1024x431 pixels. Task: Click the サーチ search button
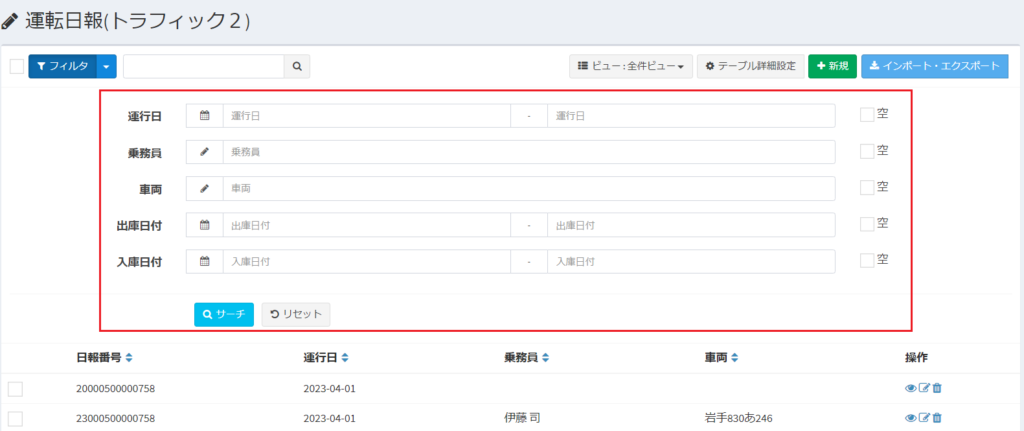tap(223, 314)
